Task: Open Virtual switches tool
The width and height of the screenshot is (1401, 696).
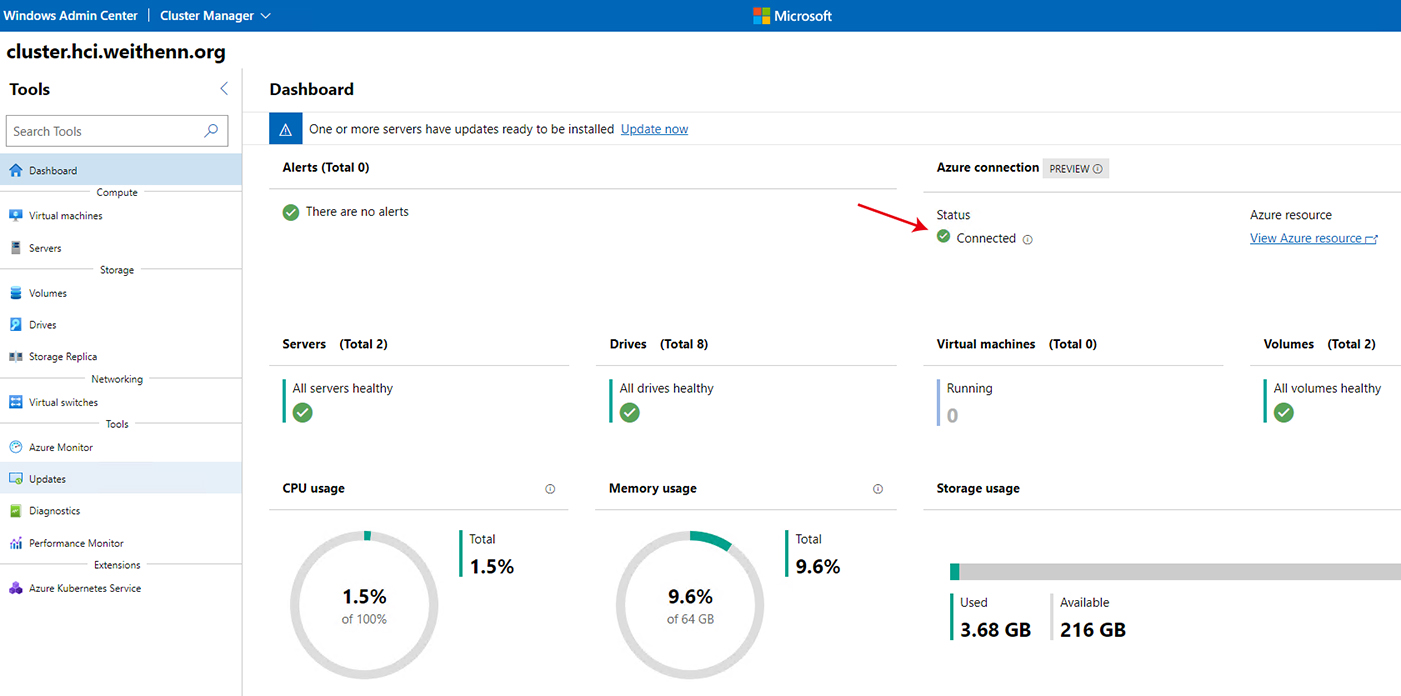Action: (121, 402)
